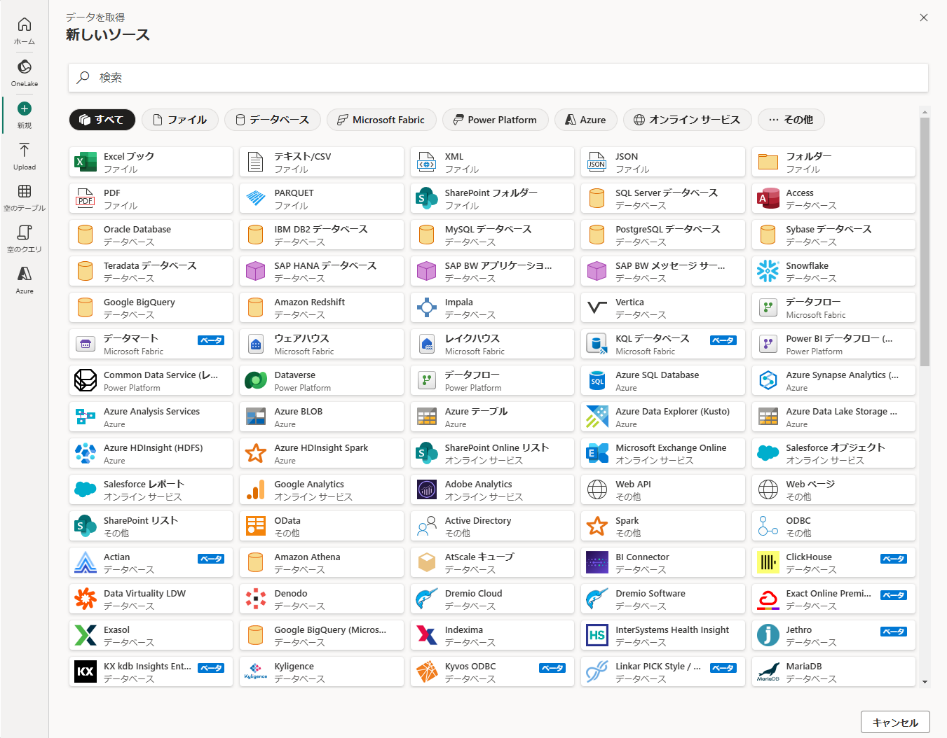
Task: Filter by the Power Platform tab
Action: [495, 120]
